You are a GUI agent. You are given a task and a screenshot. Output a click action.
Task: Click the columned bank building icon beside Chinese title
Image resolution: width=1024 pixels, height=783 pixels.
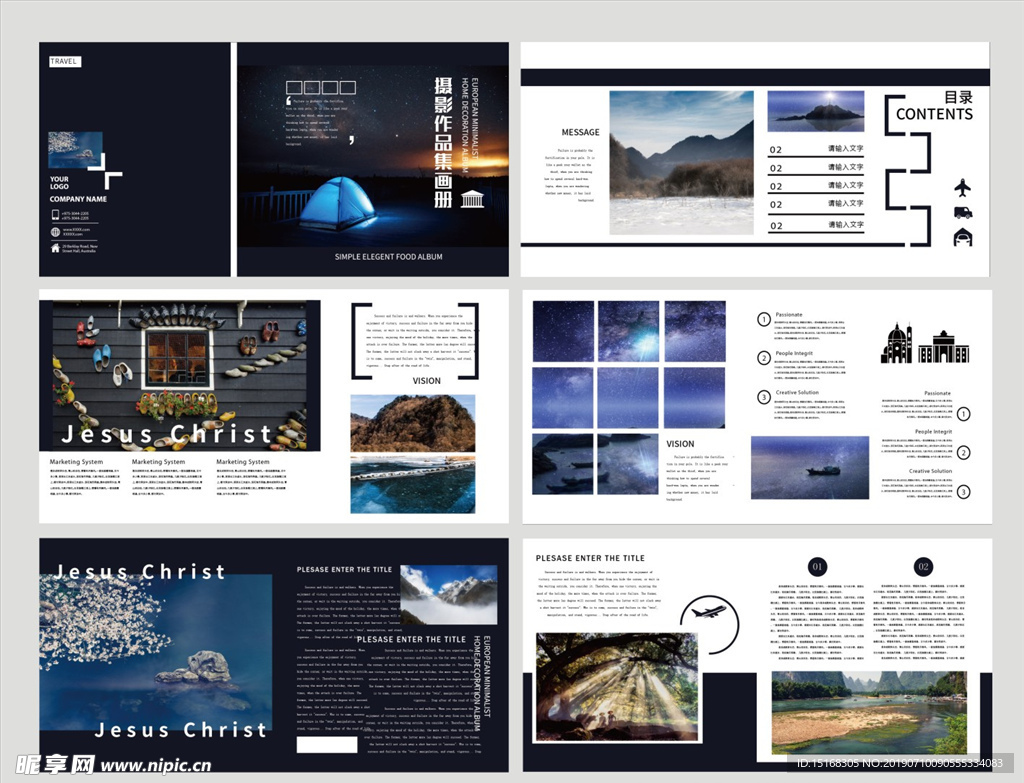[x=472, y=199]
